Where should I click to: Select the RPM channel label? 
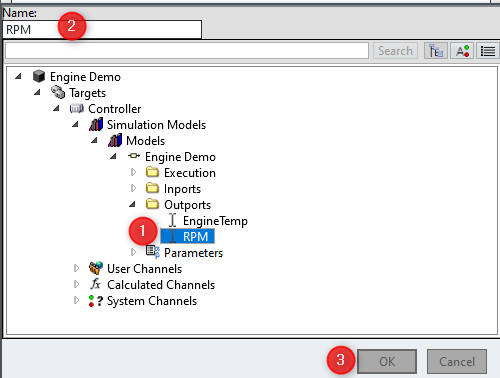click(x=195, y=237)
